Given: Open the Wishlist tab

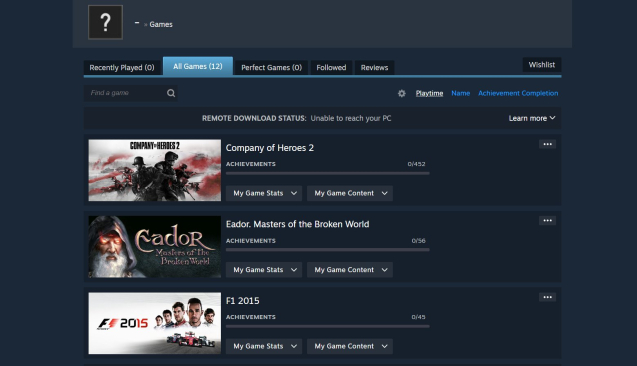Looking at the screenshot, I should 542,65.
